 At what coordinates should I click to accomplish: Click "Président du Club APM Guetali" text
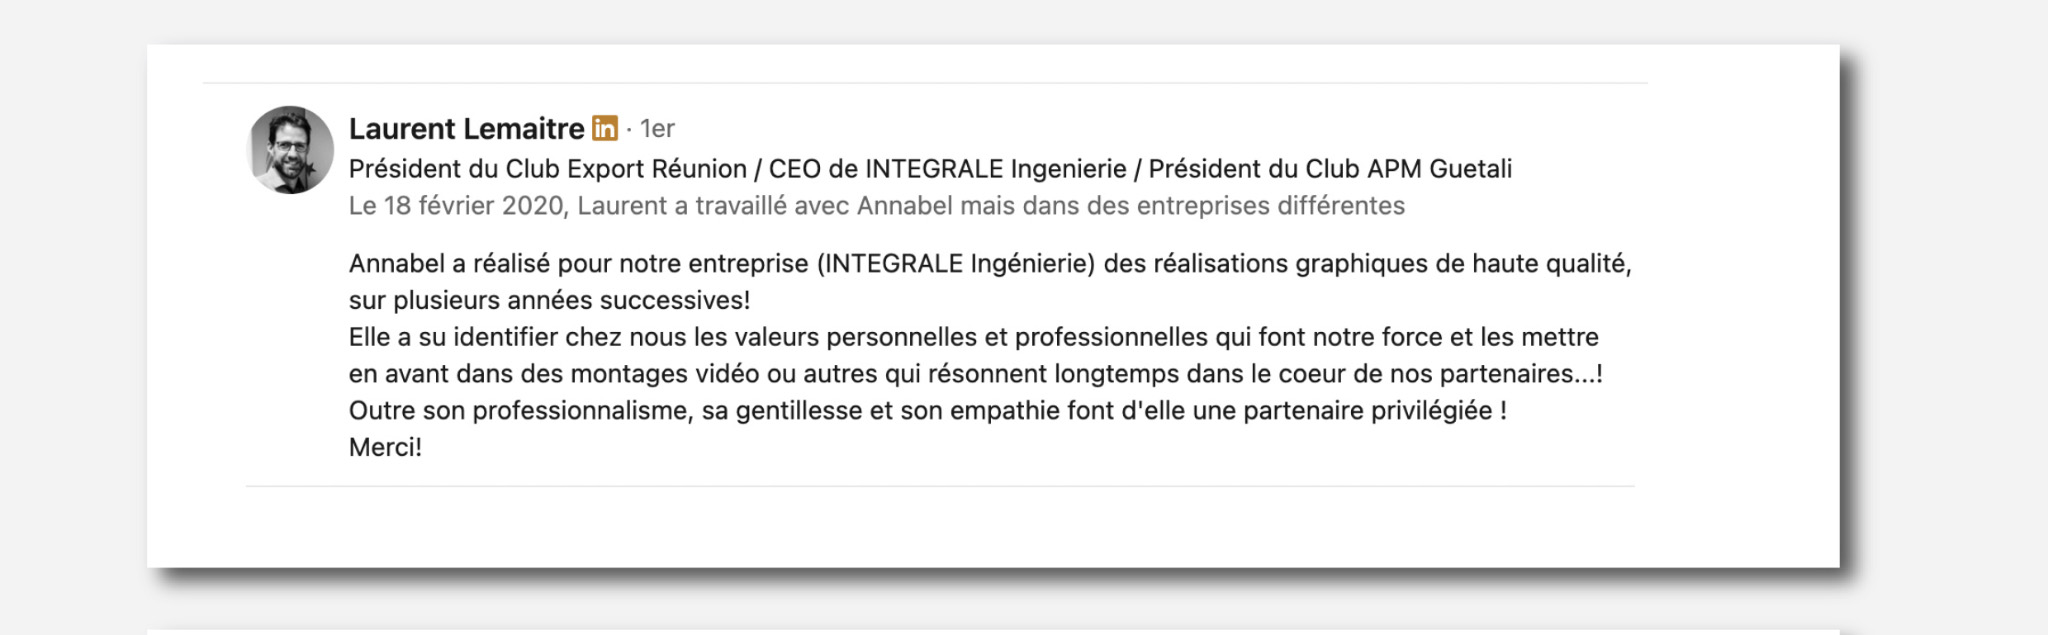1330,168
